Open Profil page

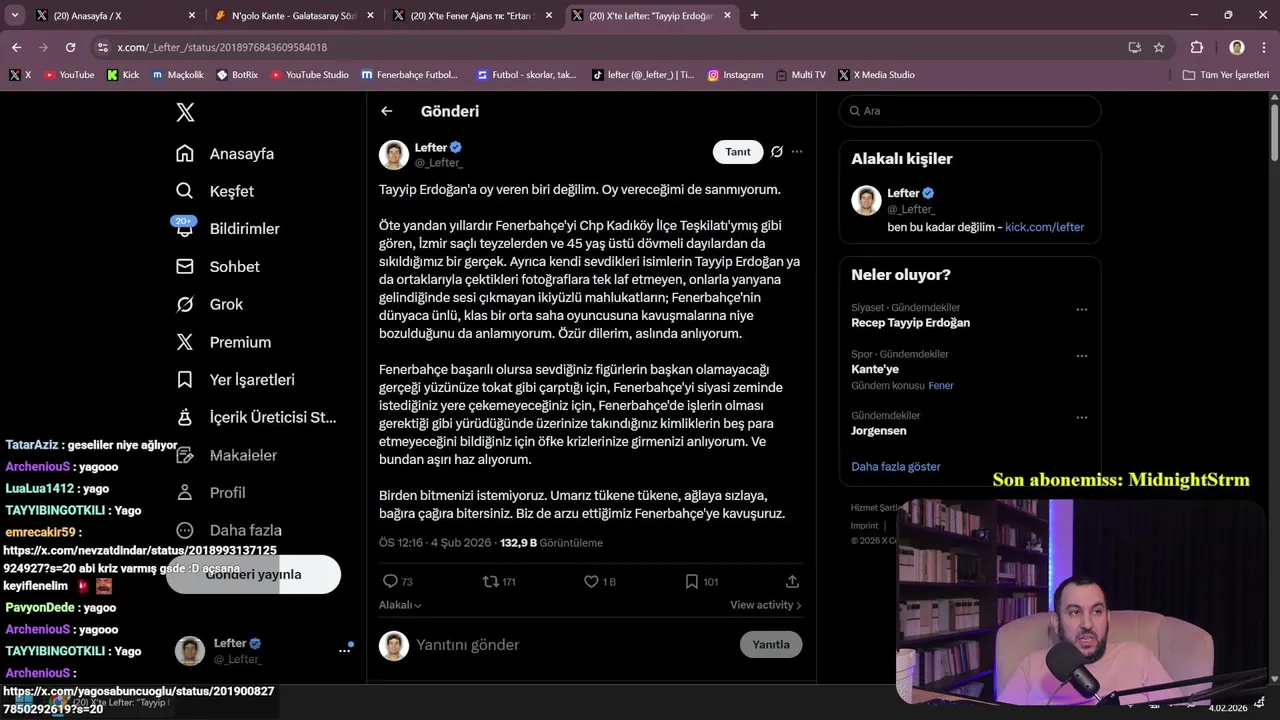[x=212, y=493]
